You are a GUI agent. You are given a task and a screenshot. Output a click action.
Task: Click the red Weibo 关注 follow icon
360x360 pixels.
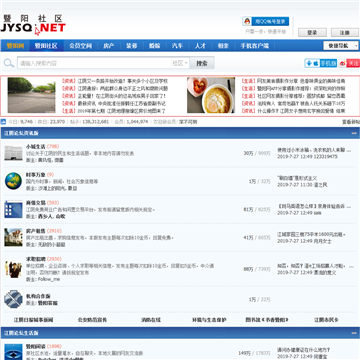349,63
